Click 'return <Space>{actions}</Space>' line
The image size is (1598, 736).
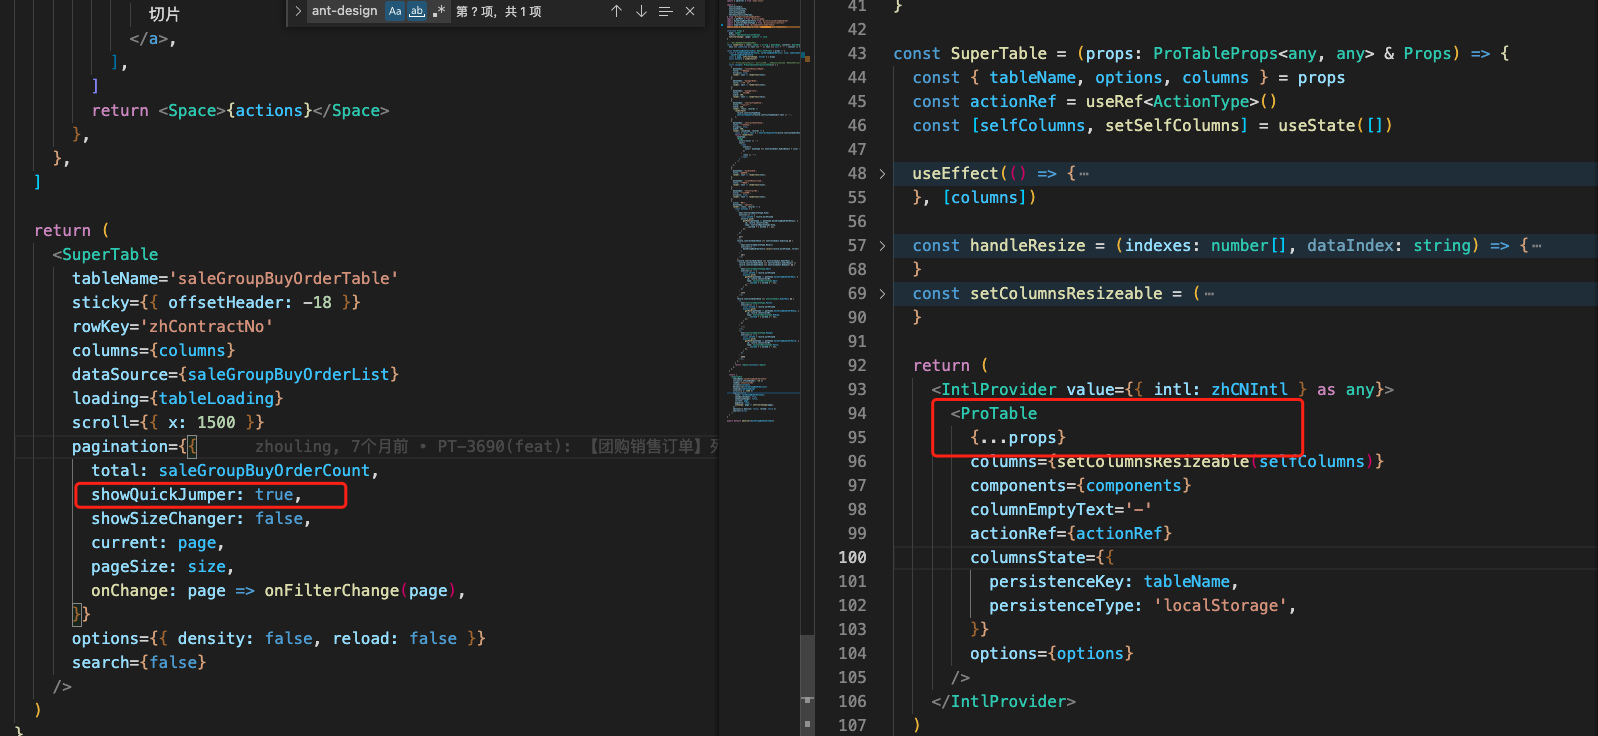240,111
